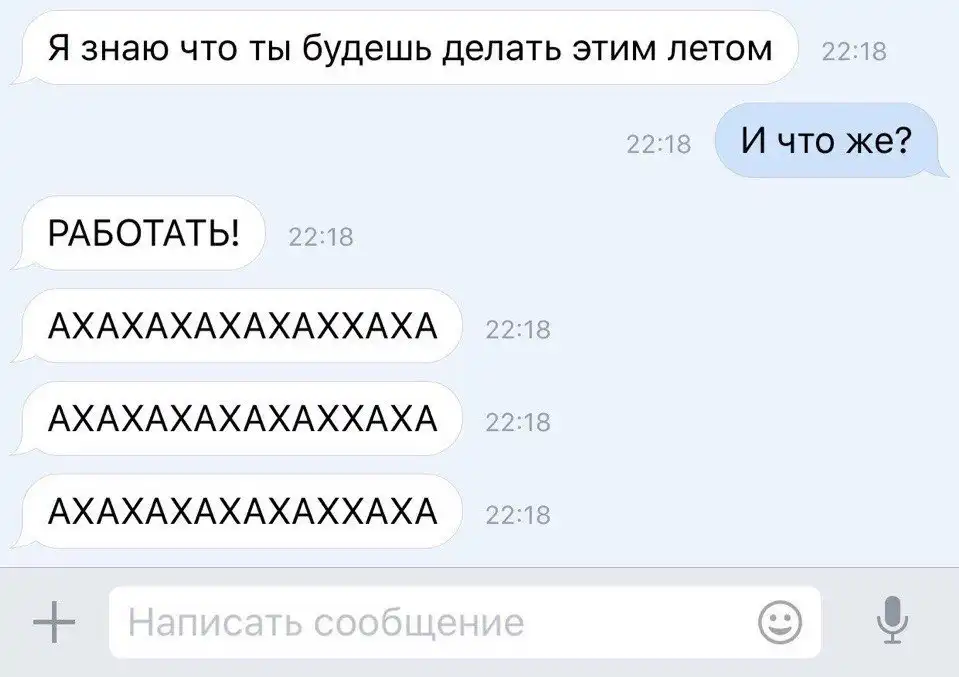Click the timestamp beside the first АХАХАХА message
Image resolution: width=959 pixels, height=677 pixels.
(518, 330)
